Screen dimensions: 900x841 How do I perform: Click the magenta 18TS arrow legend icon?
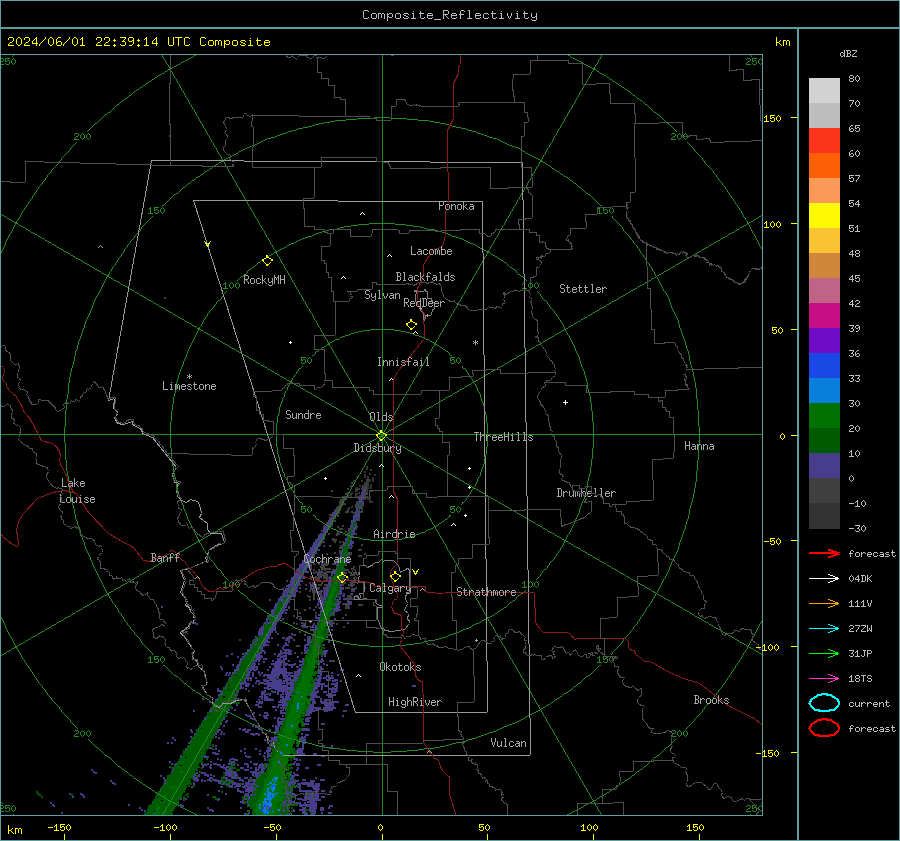click(x=824, y=679)
